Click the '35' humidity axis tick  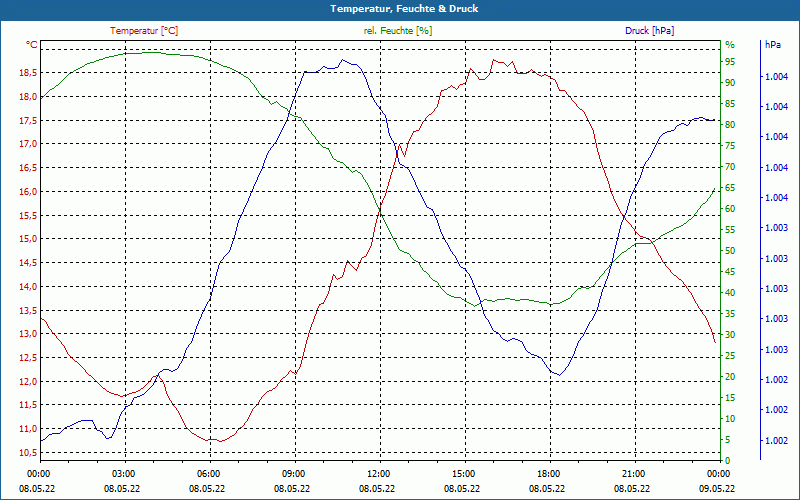pos(730,314)
